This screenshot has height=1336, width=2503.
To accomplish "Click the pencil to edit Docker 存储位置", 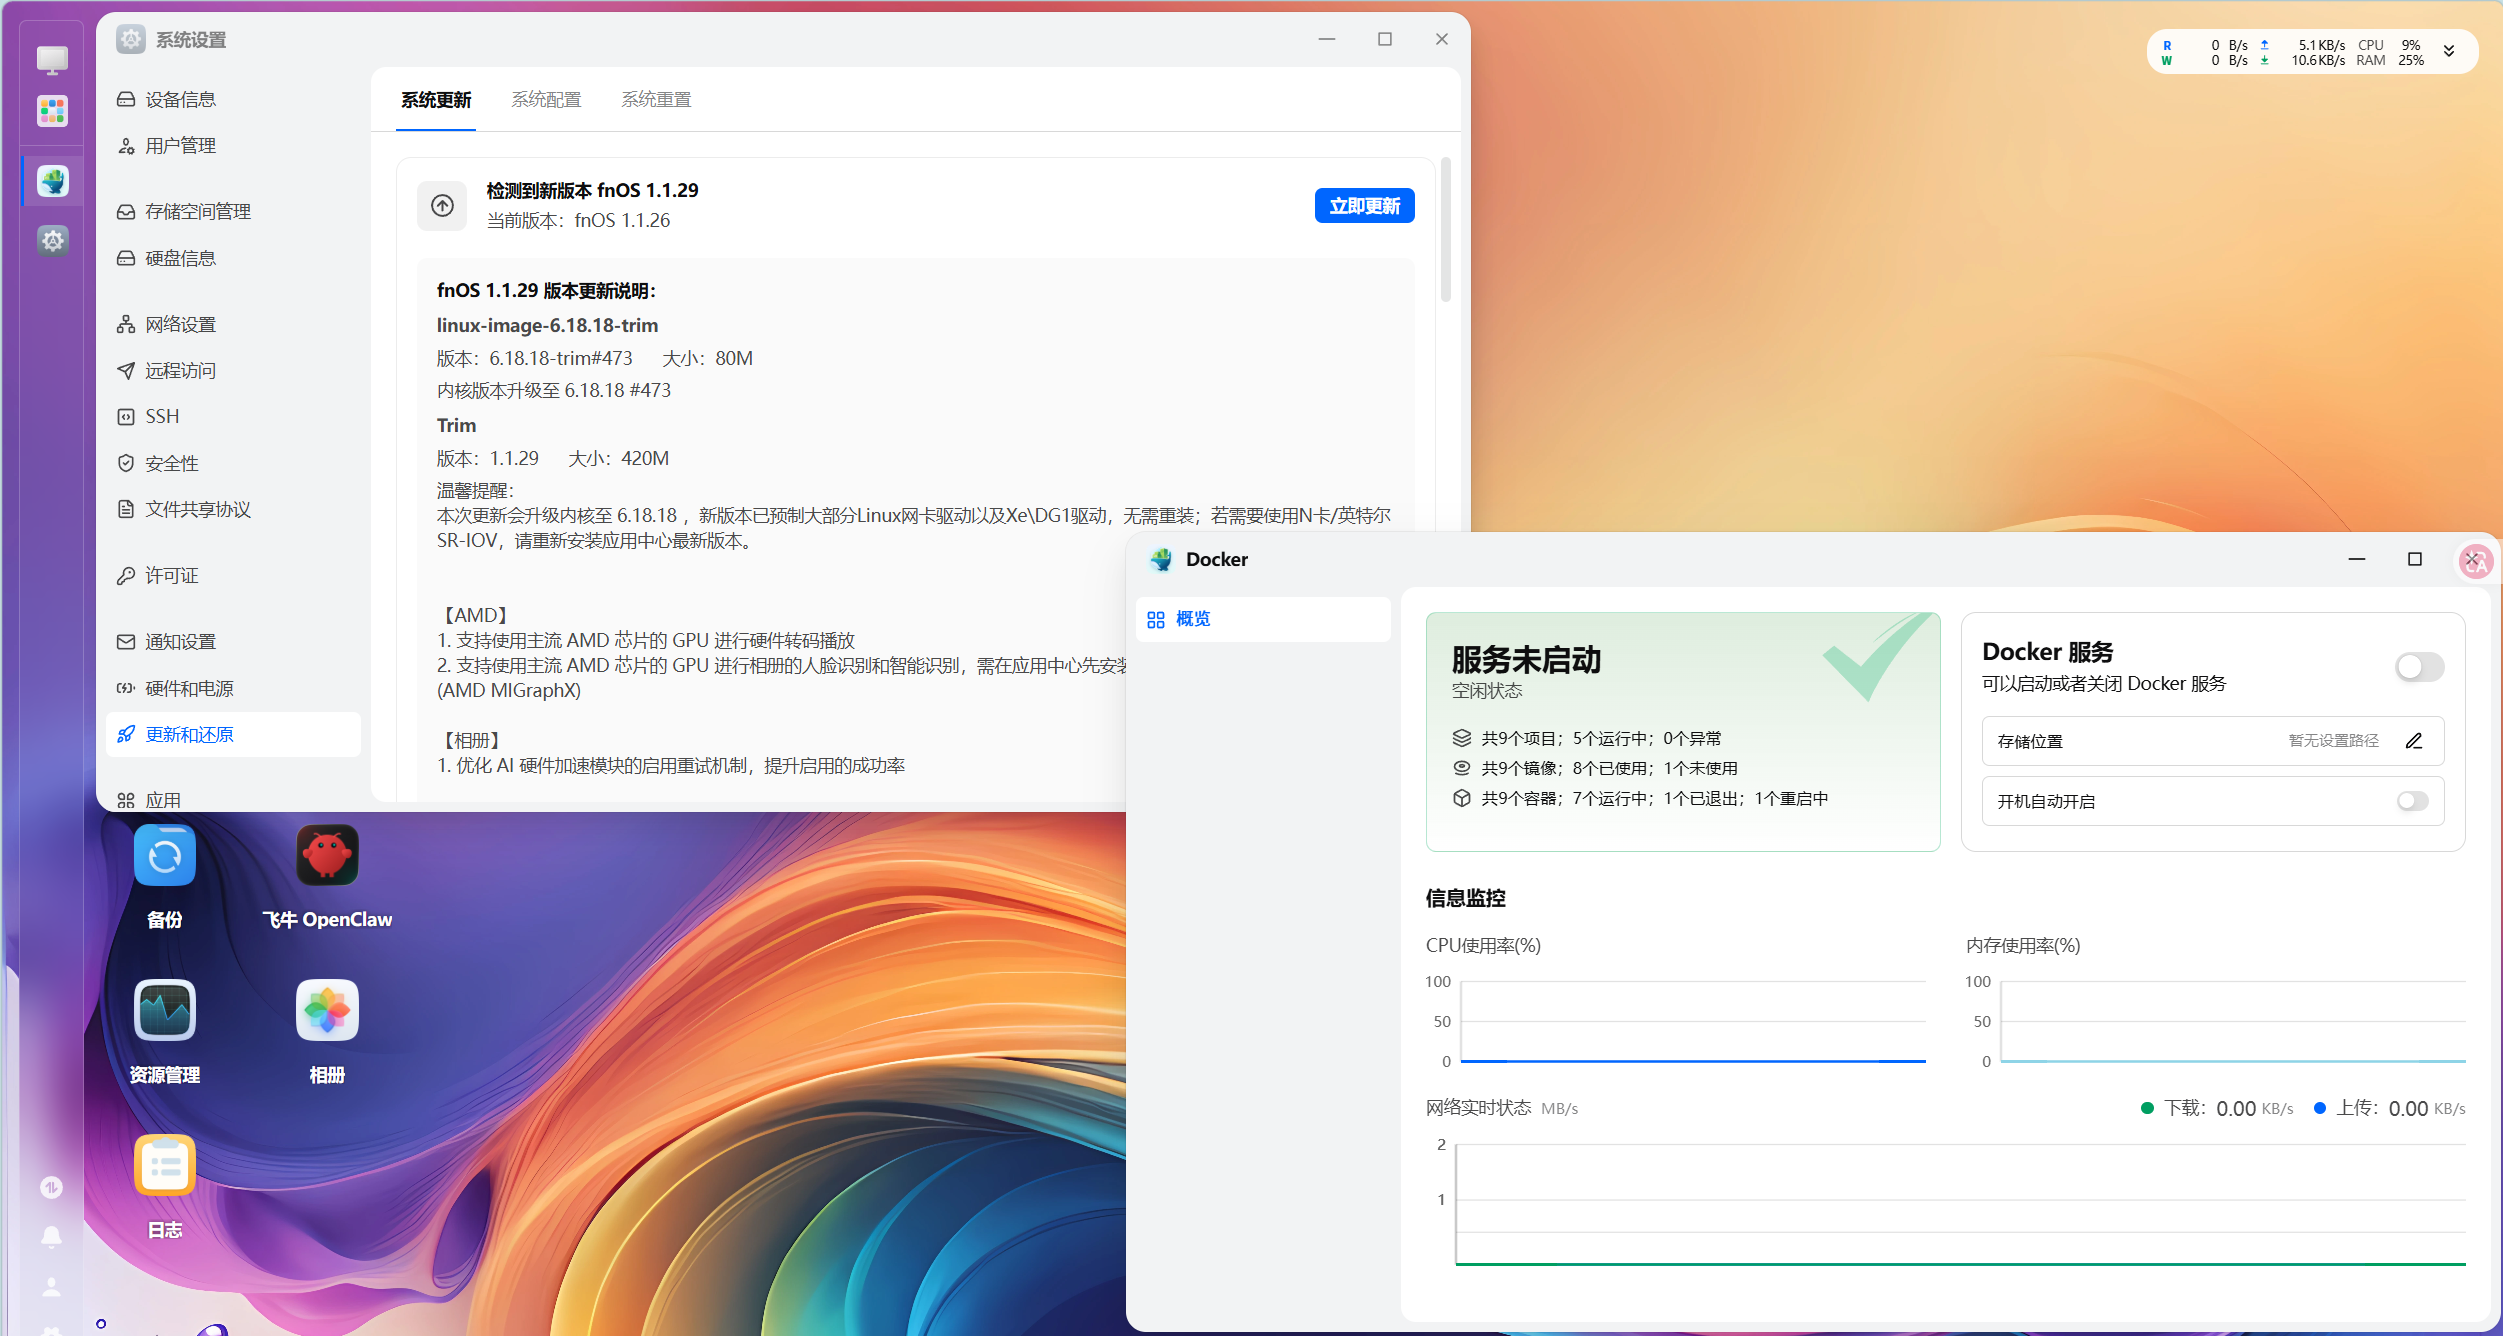I will coord(2415,741).
